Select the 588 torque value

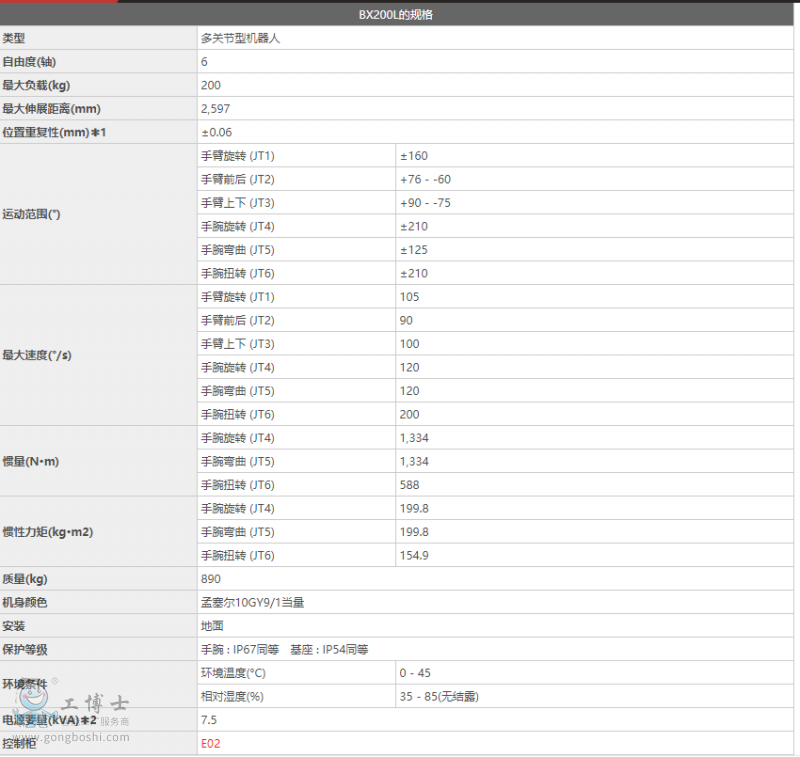[x=409, y=485]
